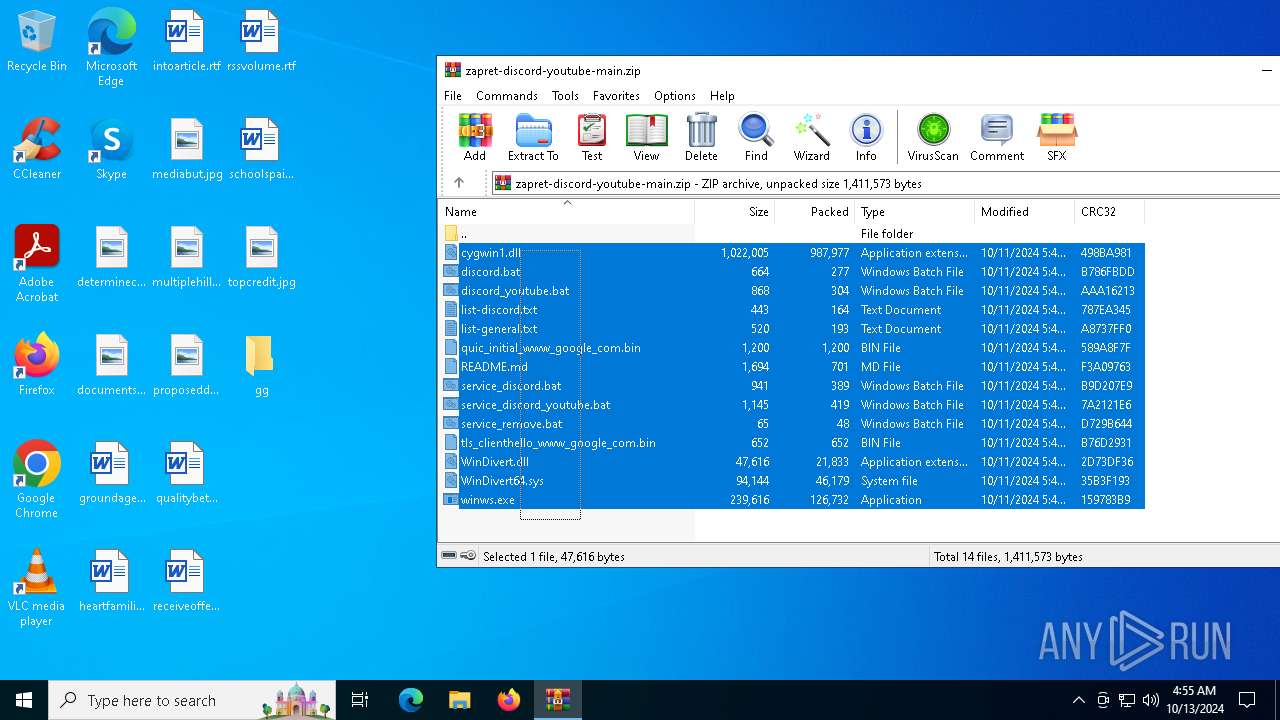
Task: Select winws.exe application file
Action: [x=792, y=500]
